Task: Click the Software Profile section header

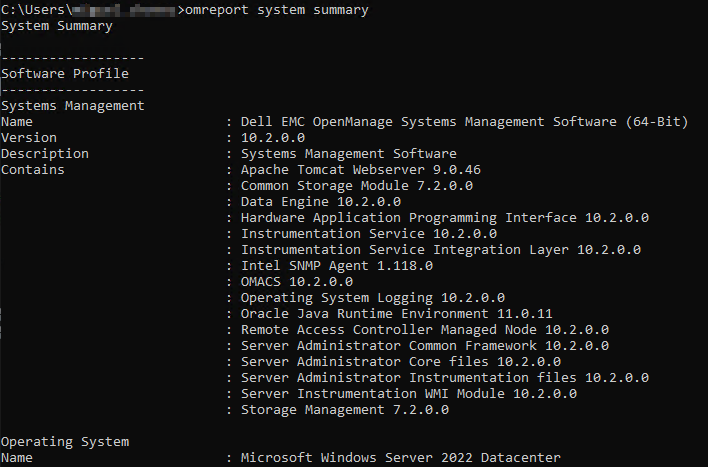Action: click(65, 73)
